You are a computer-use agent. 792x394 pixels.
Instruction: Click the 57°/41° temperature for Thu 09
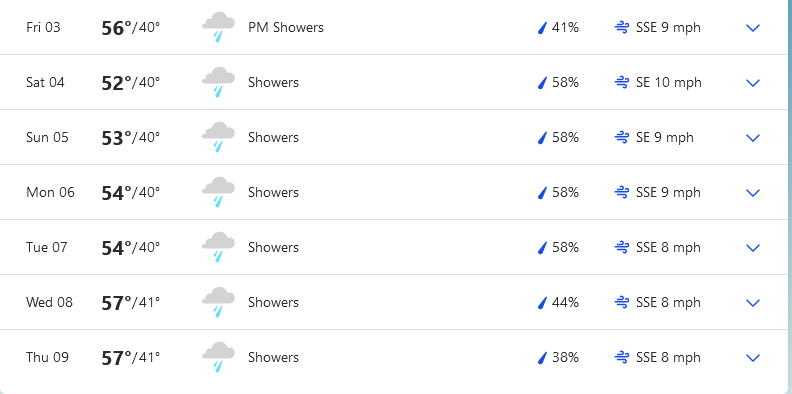[x=131, y=358]
